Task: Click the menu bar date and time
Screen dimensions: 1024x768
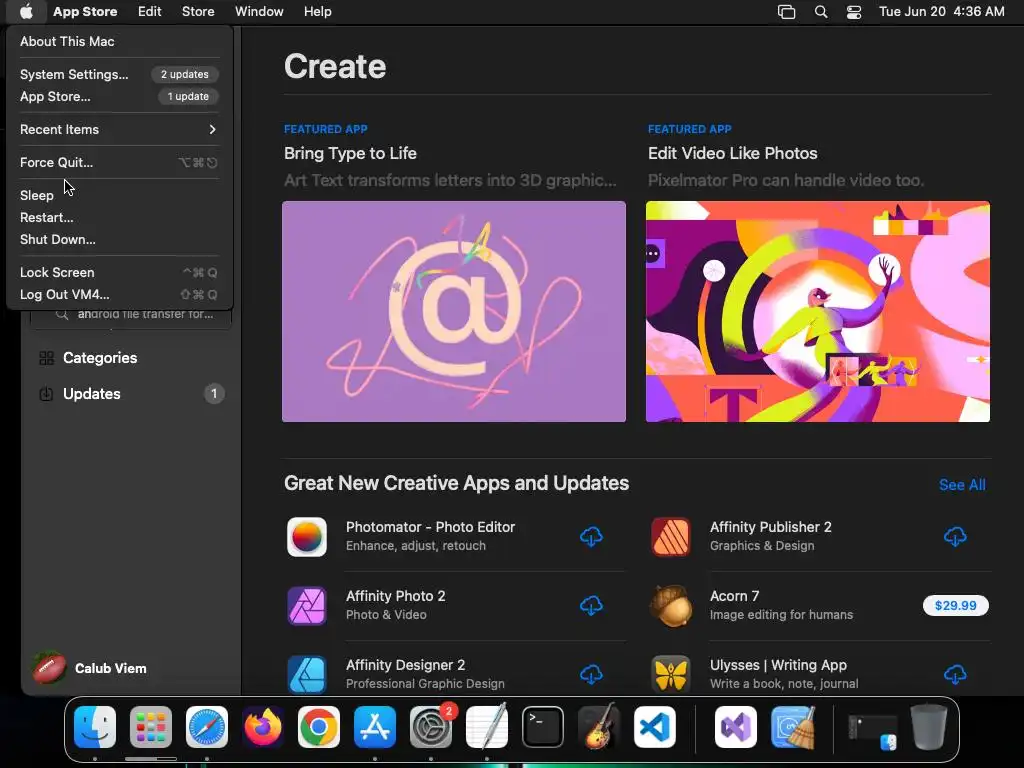Action: tap(941, 12)
